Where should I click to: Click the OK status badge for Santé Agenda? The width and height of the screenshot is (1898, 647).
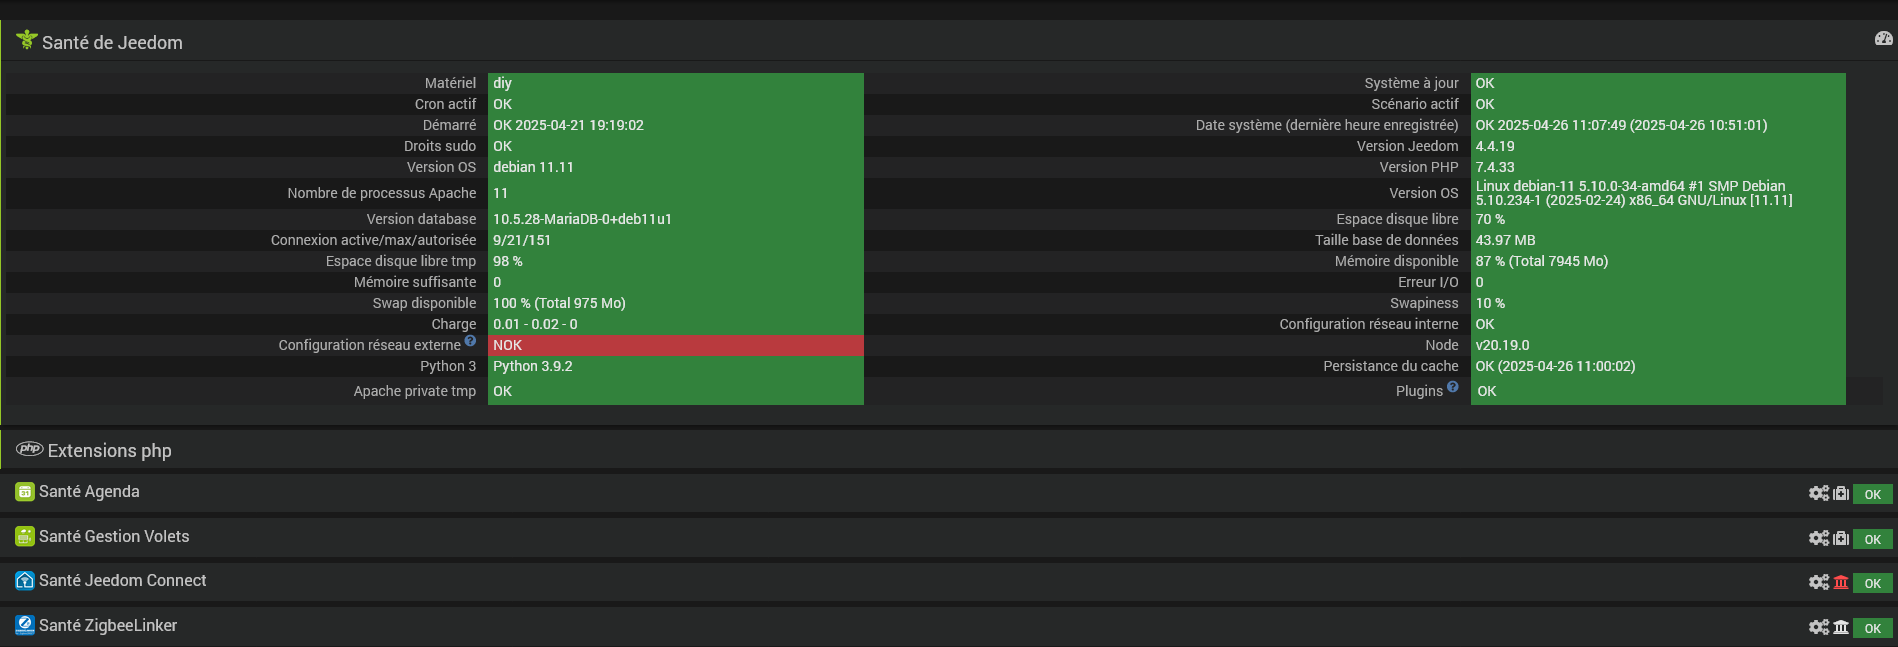(1872, 494)
